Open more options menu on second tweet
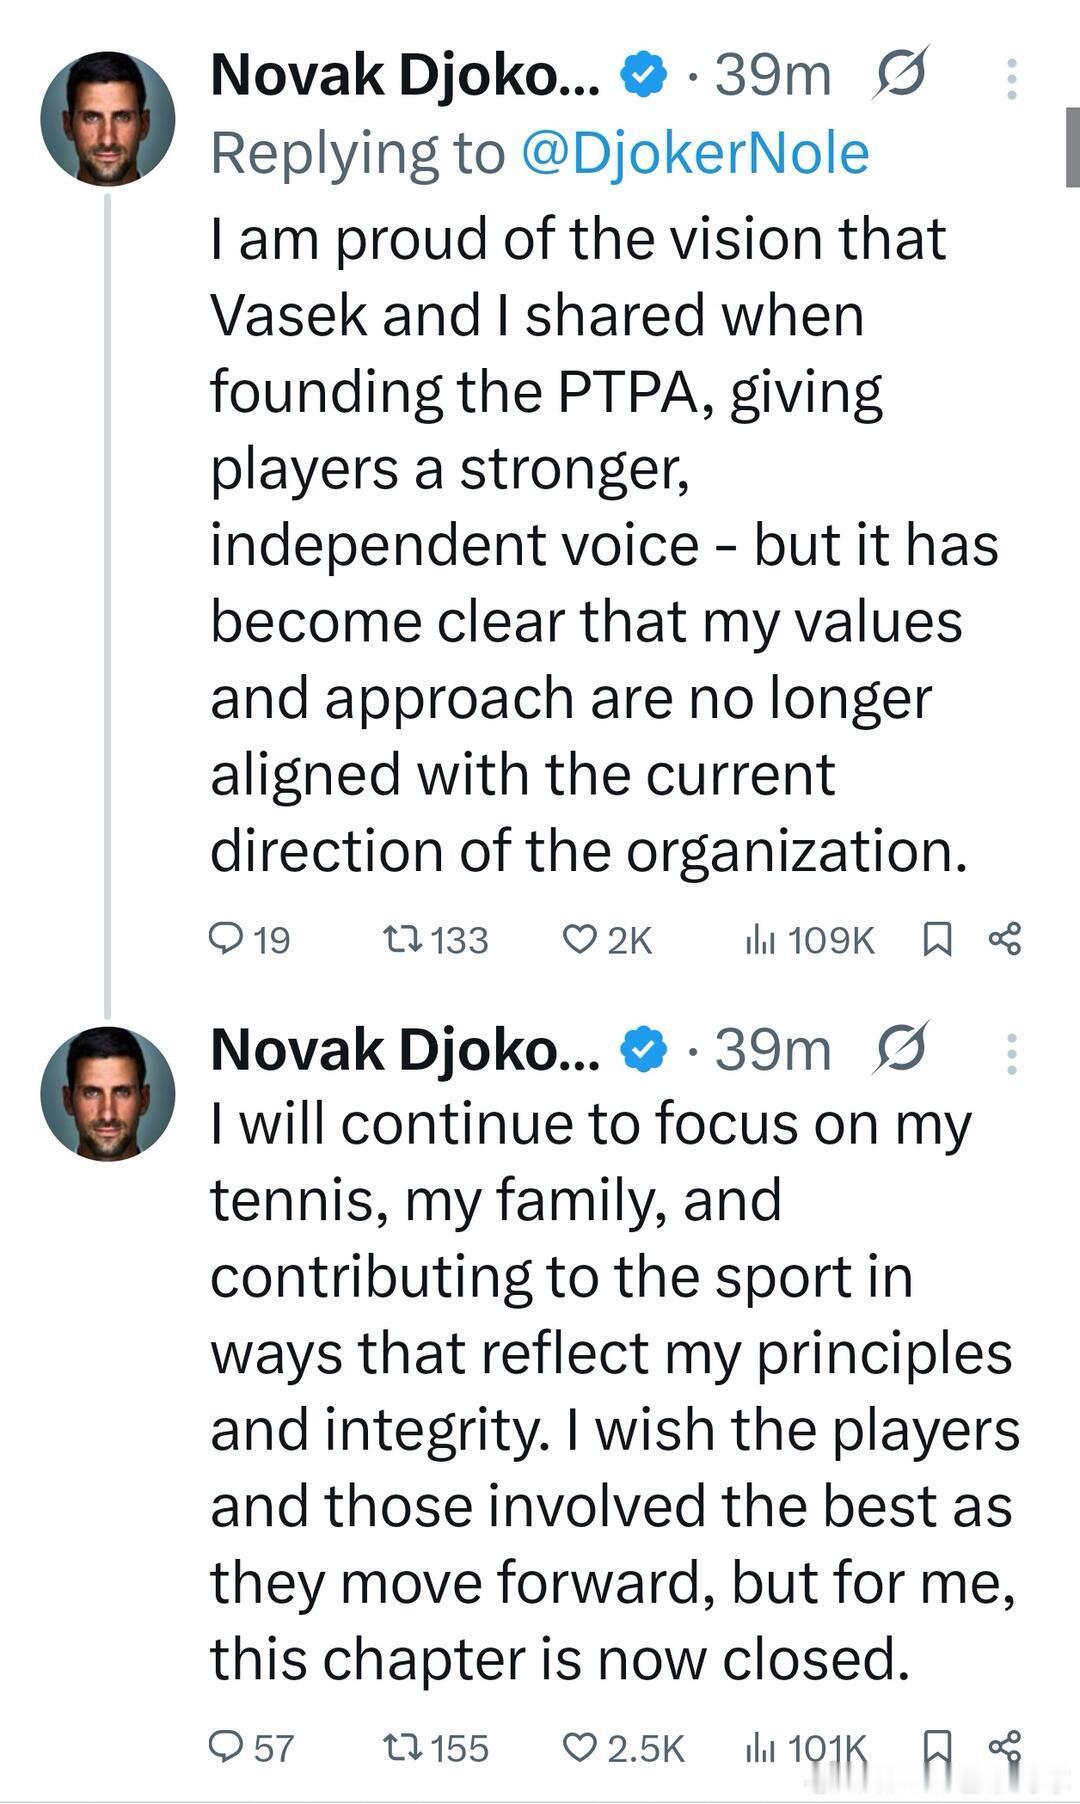 pyautogui.click(x=1012, y=1053)
